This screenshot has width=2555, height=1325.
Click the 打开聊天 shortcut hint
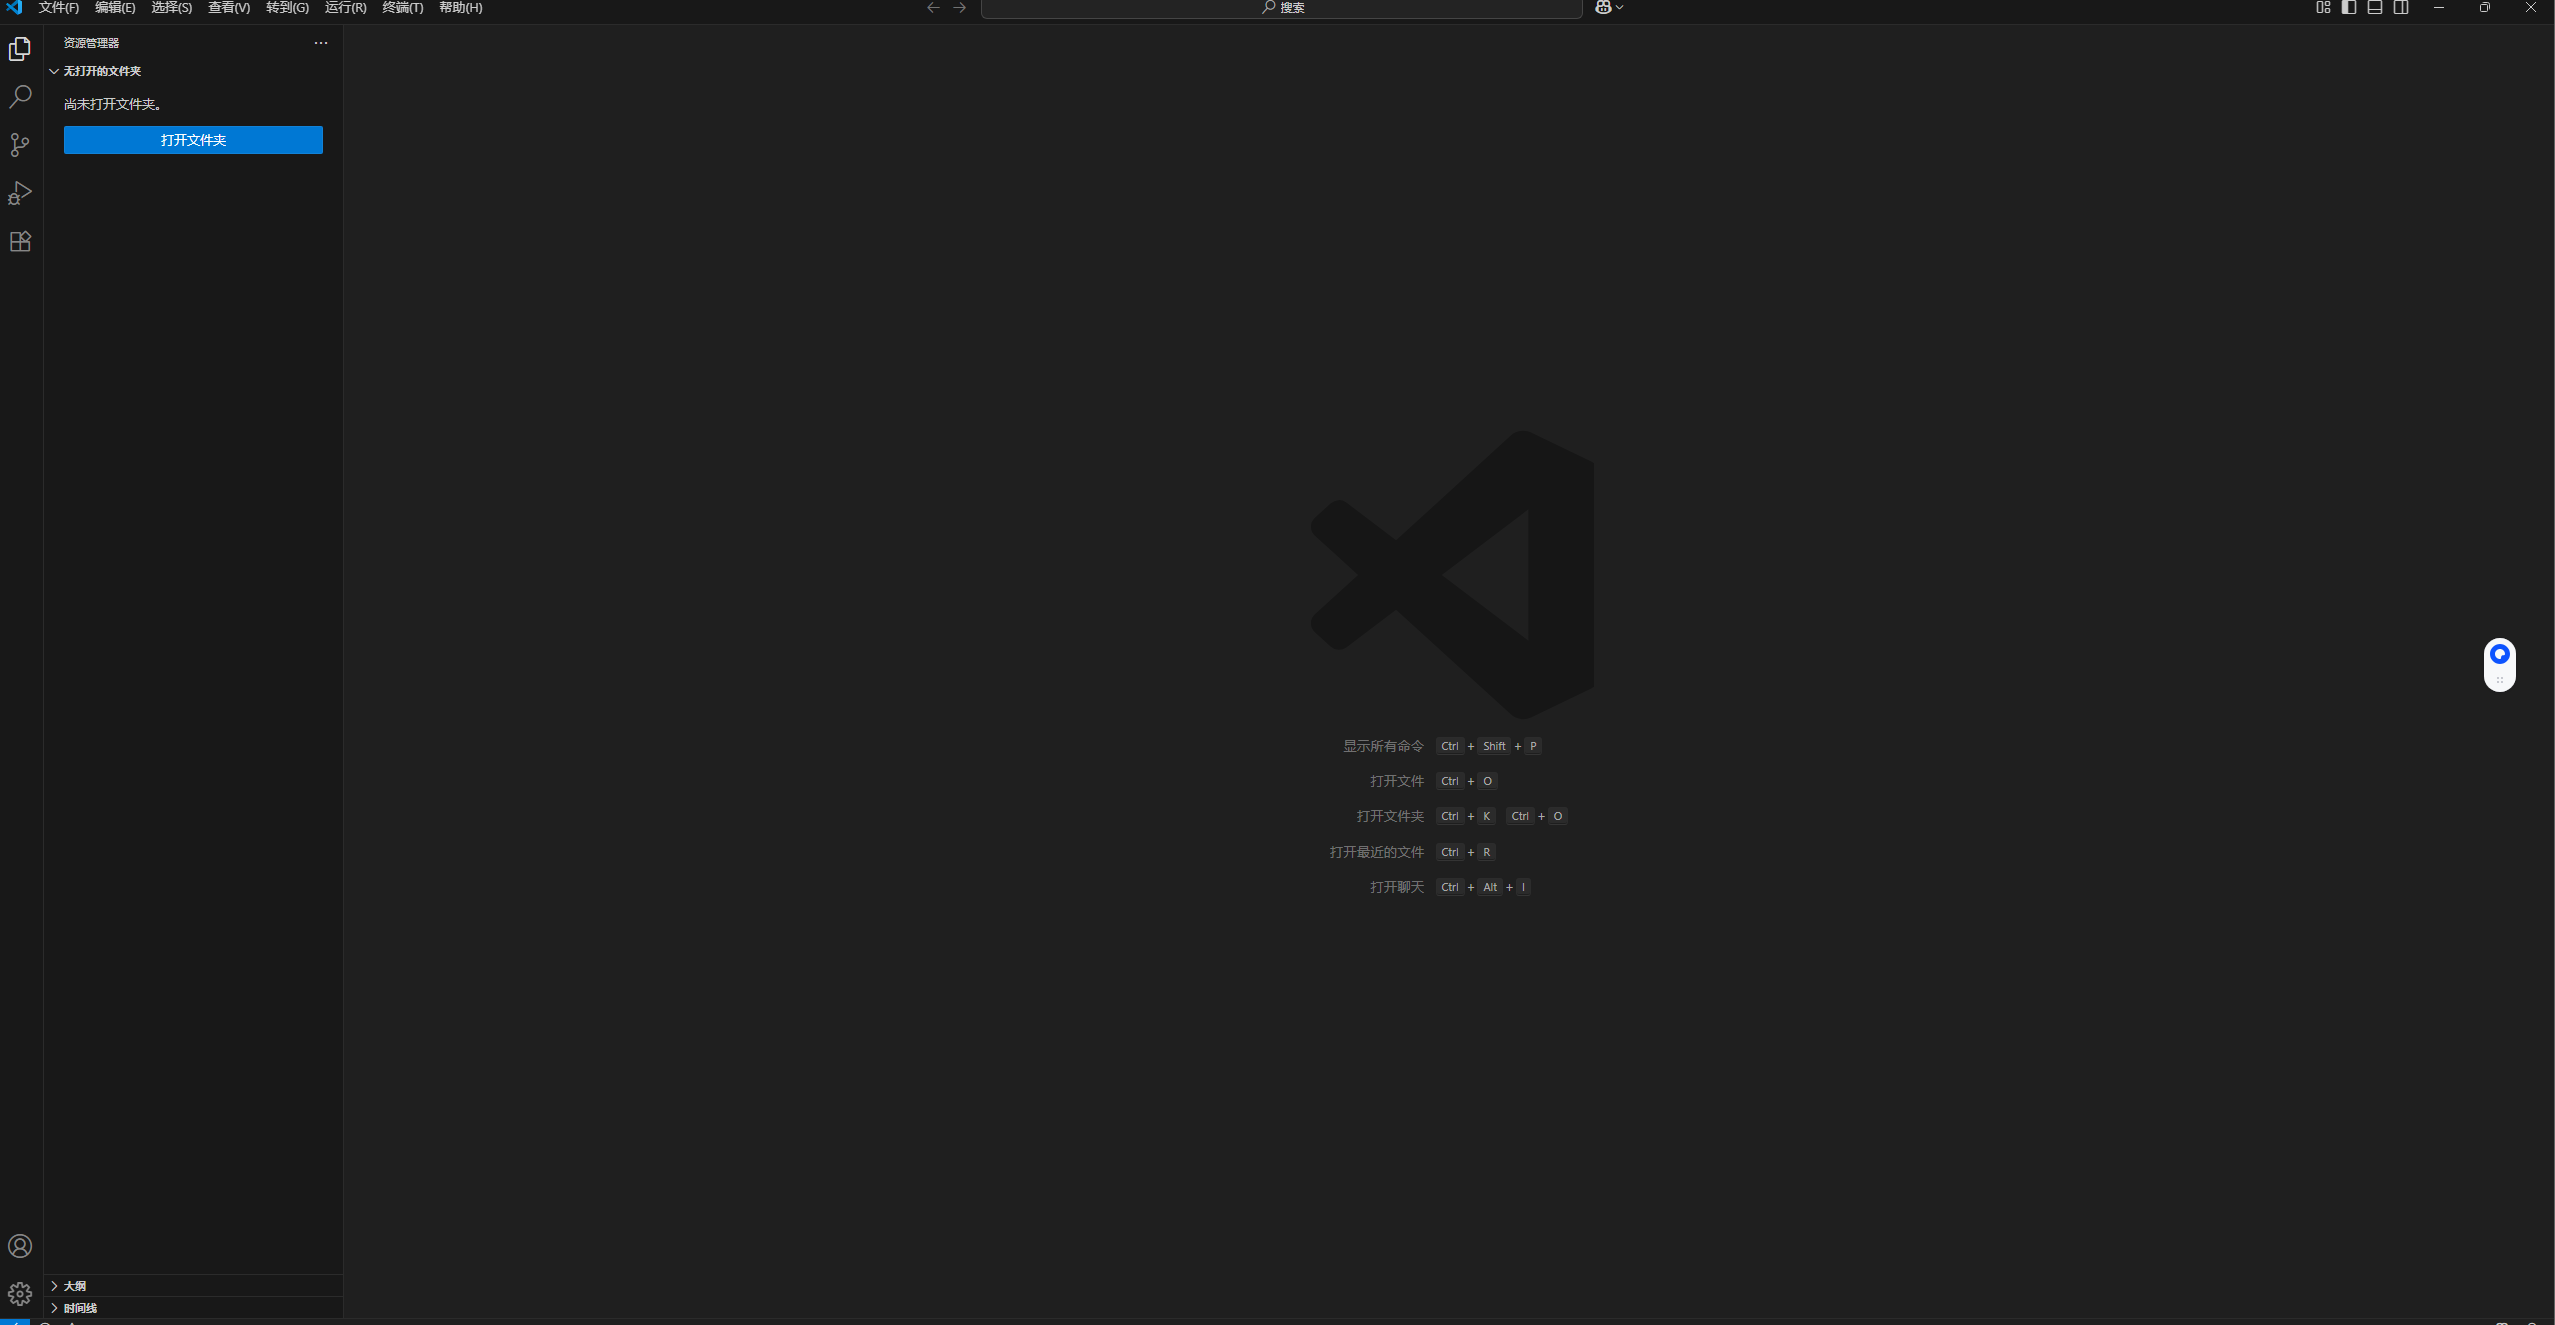1397,887
